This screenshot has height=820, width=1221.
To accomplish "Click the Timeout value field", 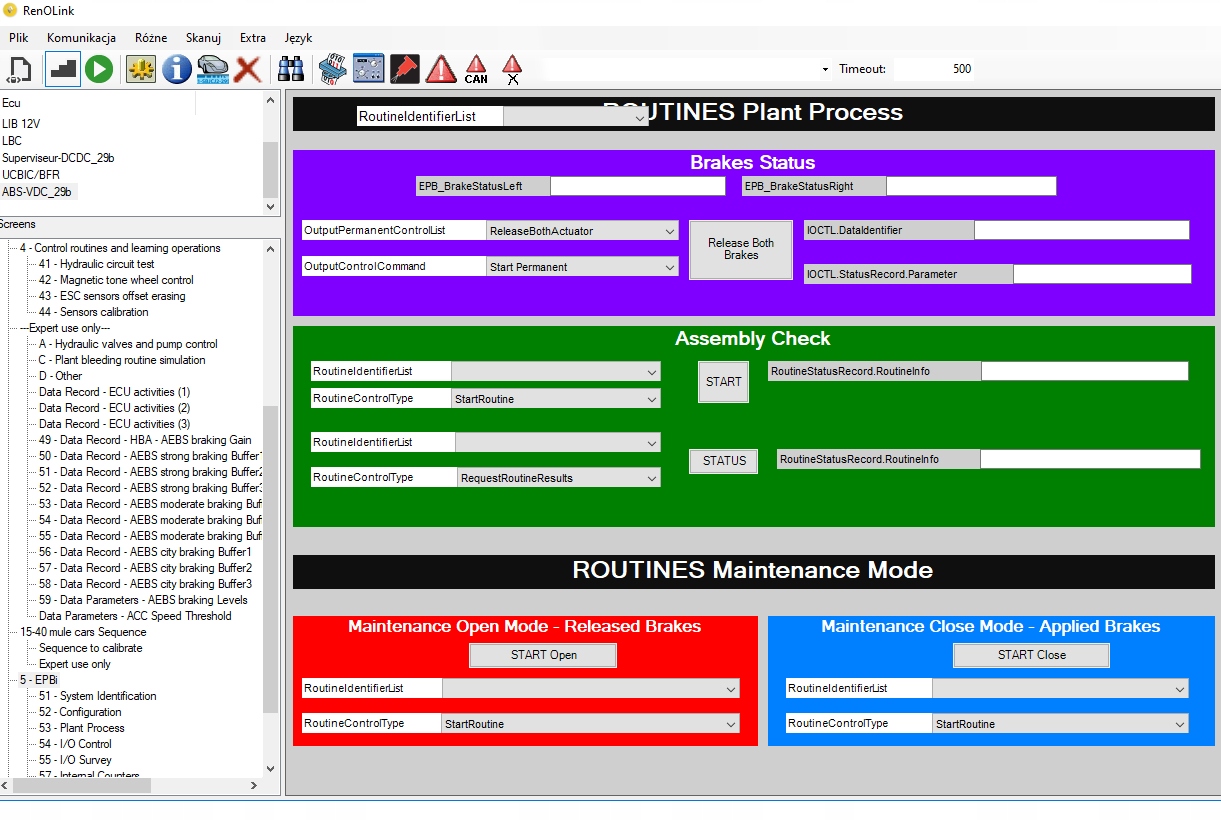I will point(934,69).
